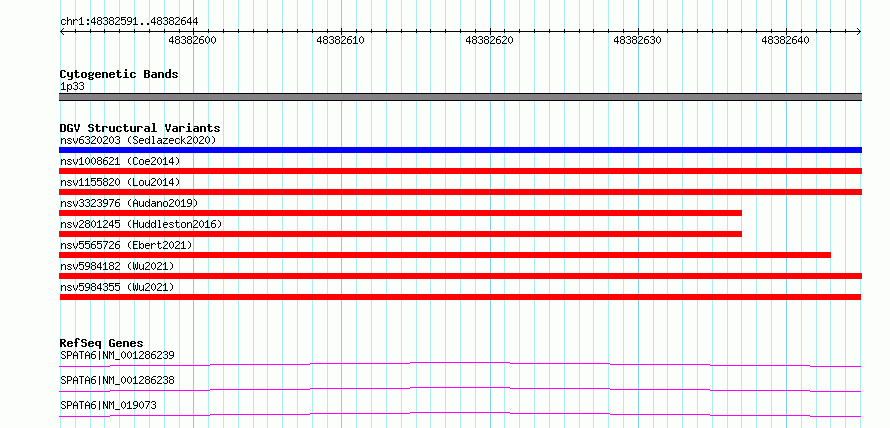Click ruler tick label 48382620
This screenshot has height=428, width=890.
click(x=489, y=40)
